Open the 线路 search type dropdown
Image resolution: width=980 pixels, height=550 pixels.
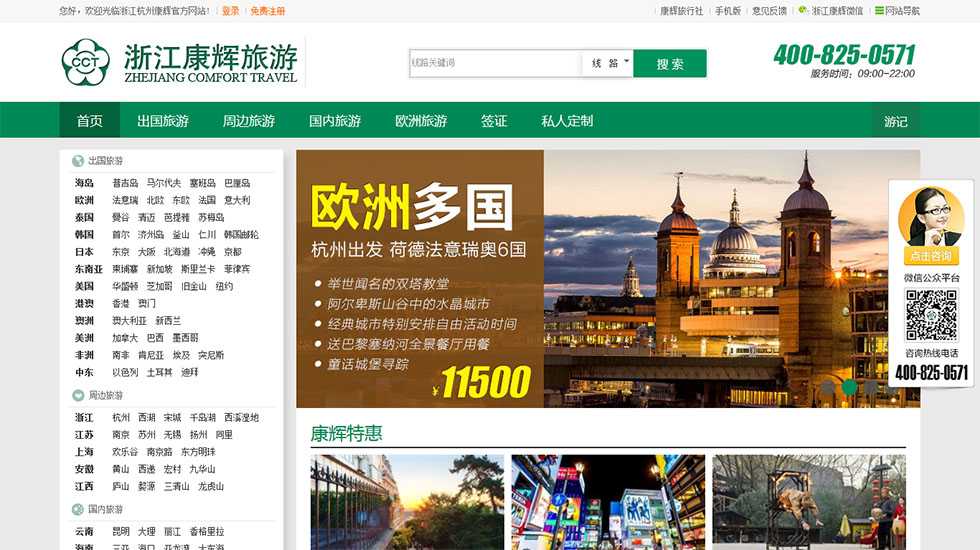click(x=608, y=63)
